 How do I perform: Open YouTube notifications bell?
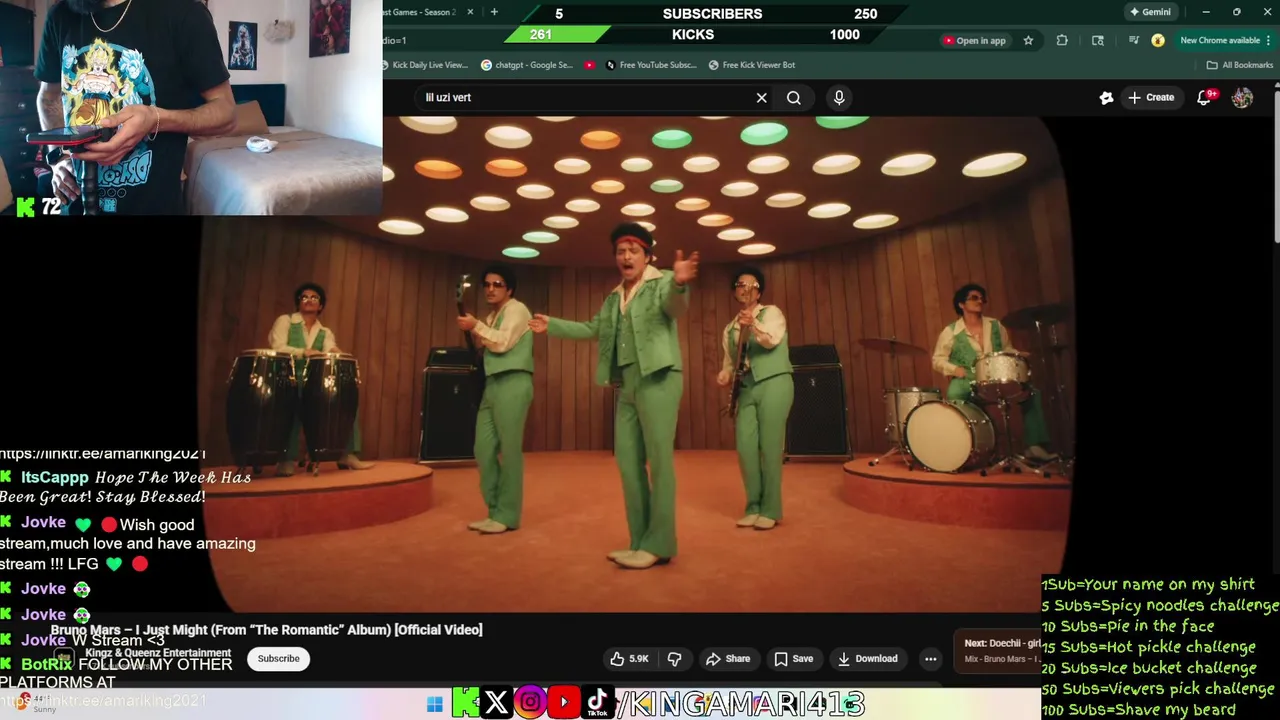[x=1205, y=98]
